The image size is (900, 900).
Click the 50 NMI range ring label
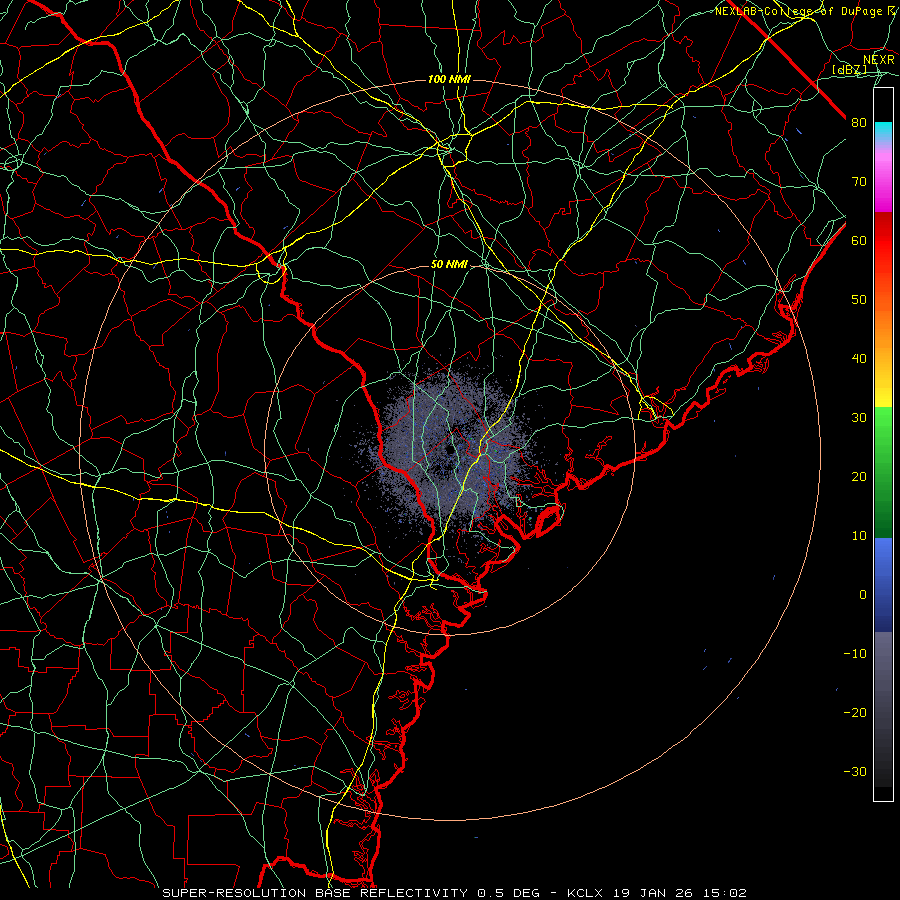tap(449, 265)
